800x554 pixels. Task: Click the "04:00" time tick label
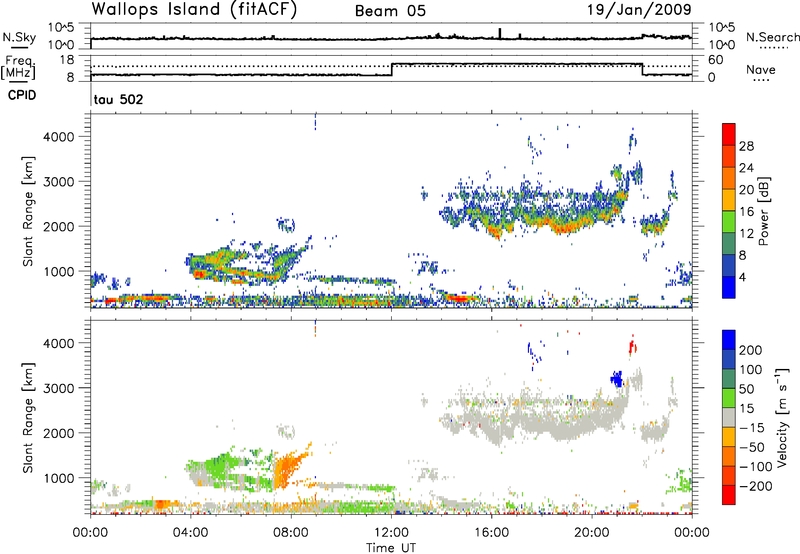coord(190,533)
